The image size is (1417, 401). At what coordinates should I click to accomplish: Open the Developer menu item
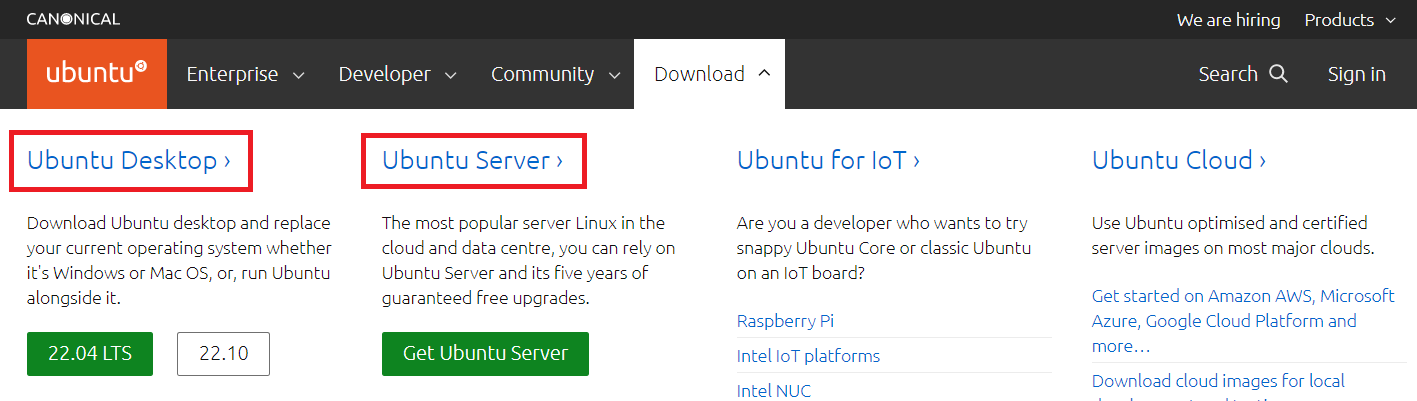pos(397,74)
